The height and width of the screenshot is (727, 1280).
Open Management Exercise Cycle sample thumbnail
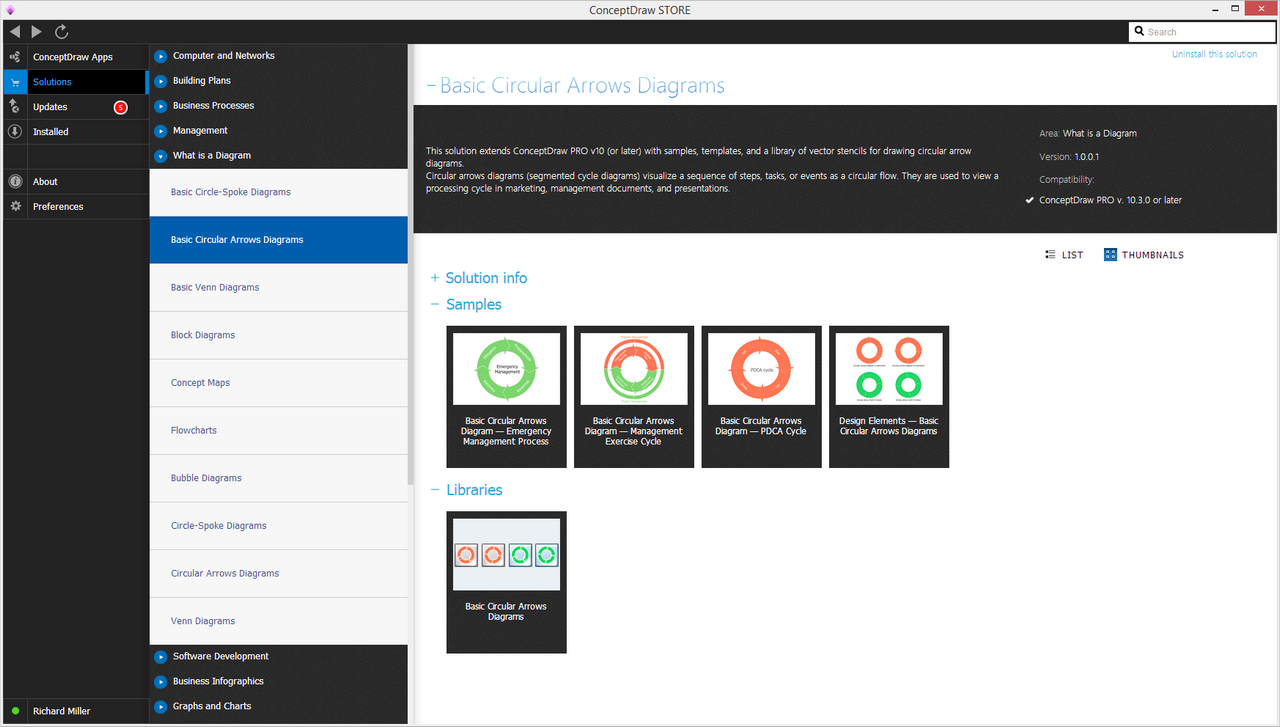tap(634, 397)
